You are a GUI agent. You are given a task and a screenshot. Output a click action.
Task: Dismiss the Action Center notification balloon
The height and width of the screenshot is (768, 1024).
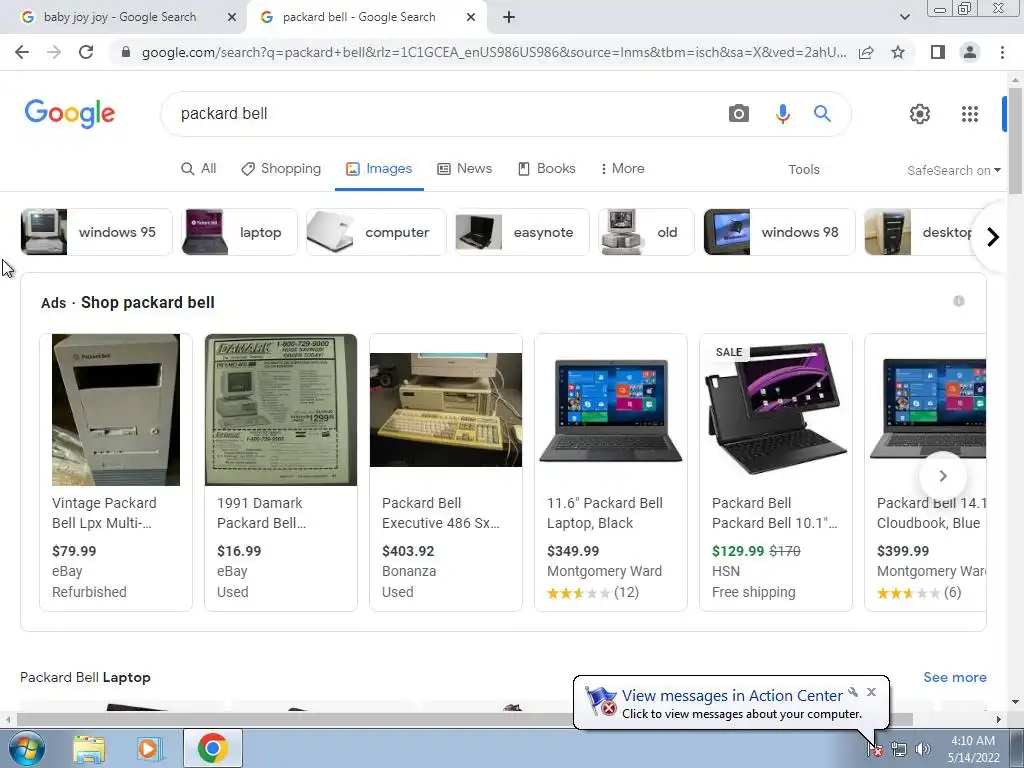[x=871, y=692]
